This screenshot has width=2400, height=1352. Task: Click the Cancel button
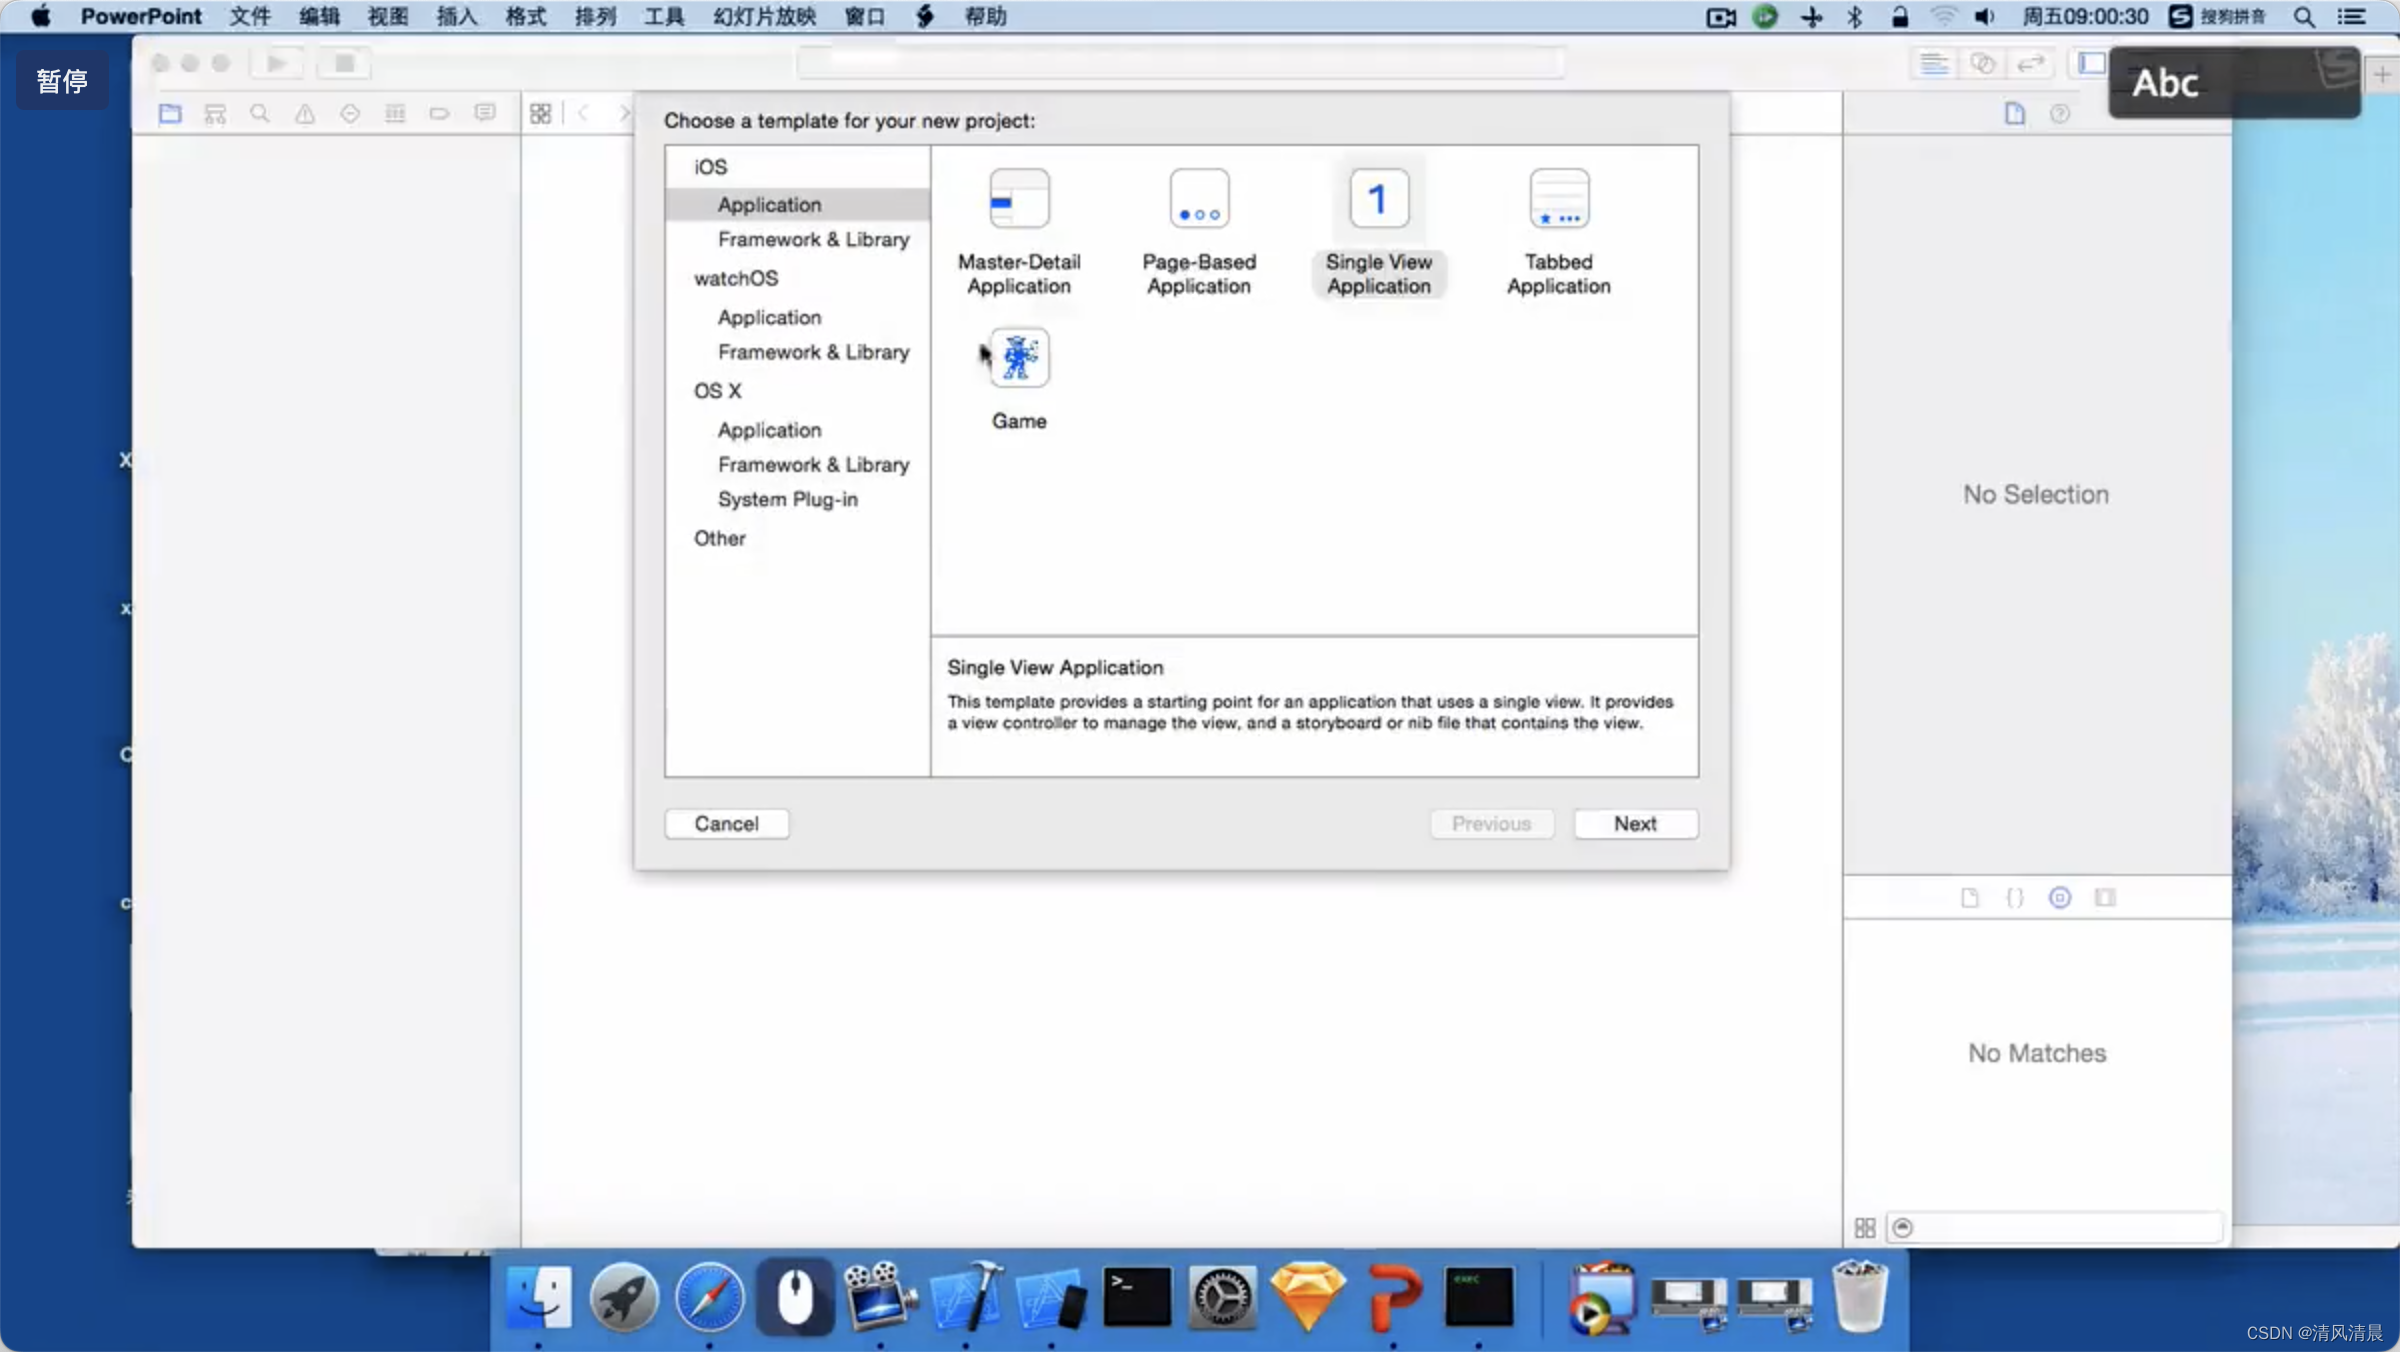pyautogui.click(x=726, y=824)
